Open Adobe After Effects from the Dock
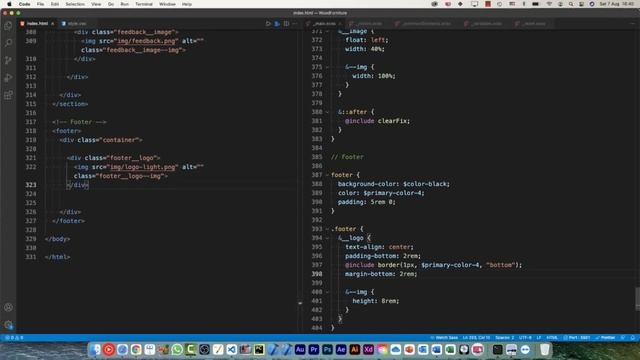This screenshot has width=640, height=360. 341,349
